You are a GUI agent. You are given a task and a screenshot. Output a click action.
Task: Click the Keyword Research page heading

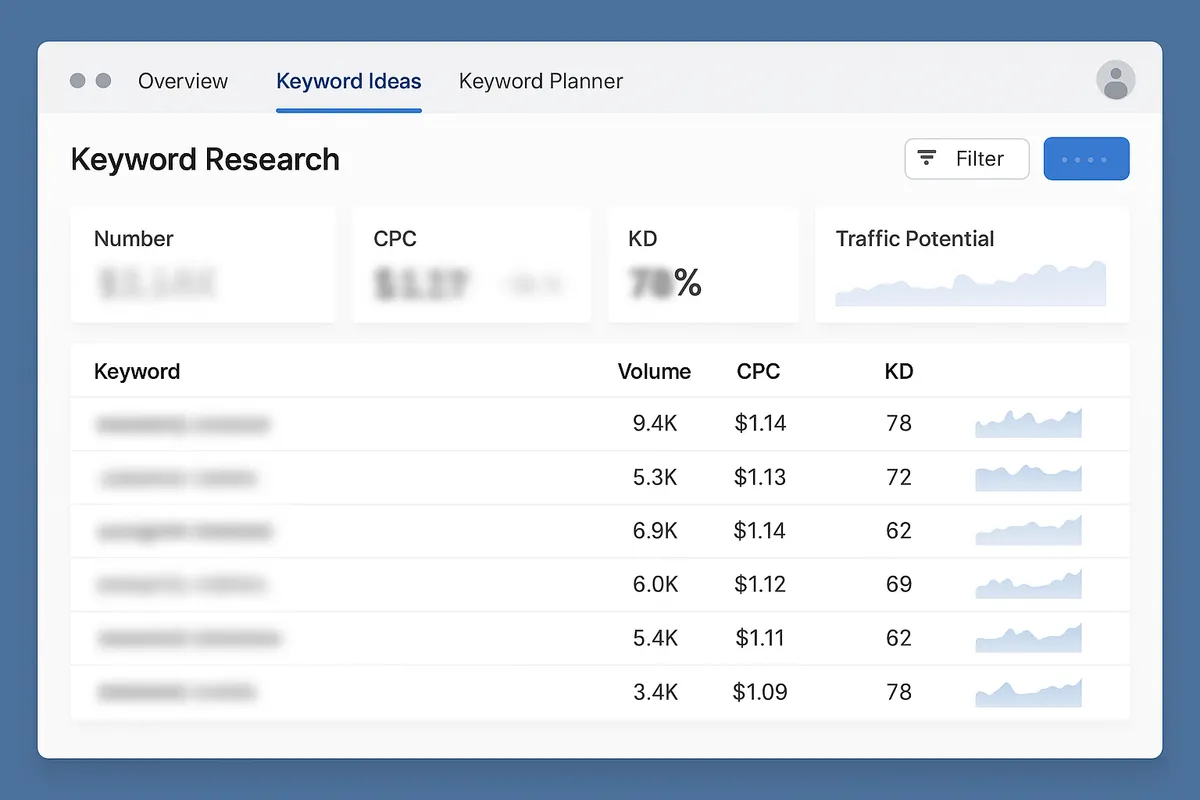205,159
